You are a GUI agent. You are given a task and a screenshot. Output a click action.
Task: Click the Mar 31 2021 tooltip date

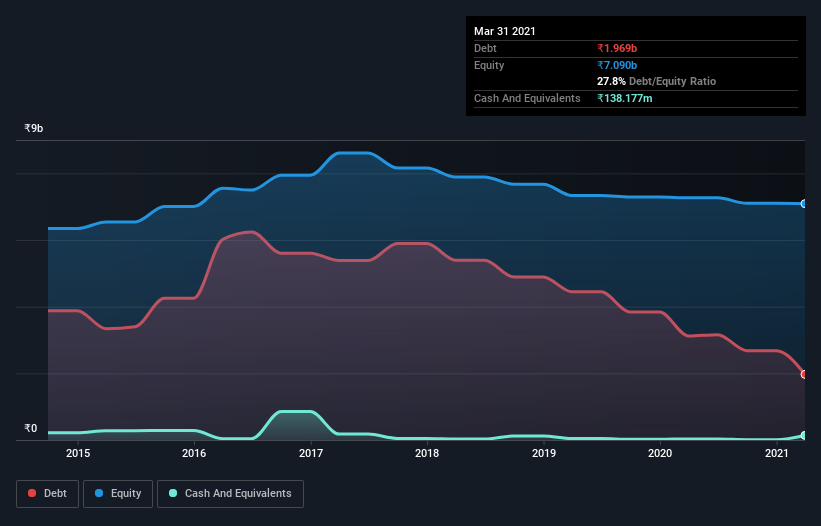point(505,31)
